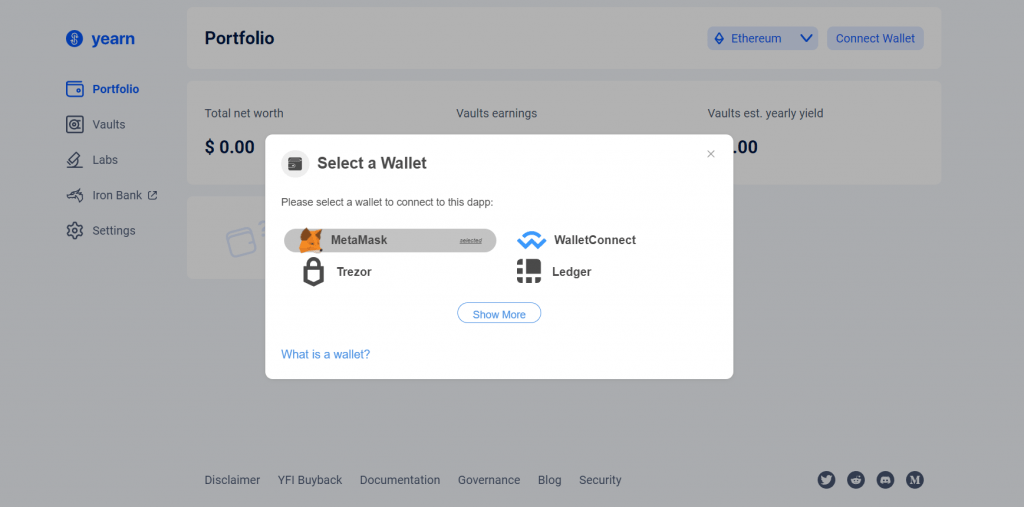Click the yearn logo icon

pyautogui.click(x=73, y=39)
